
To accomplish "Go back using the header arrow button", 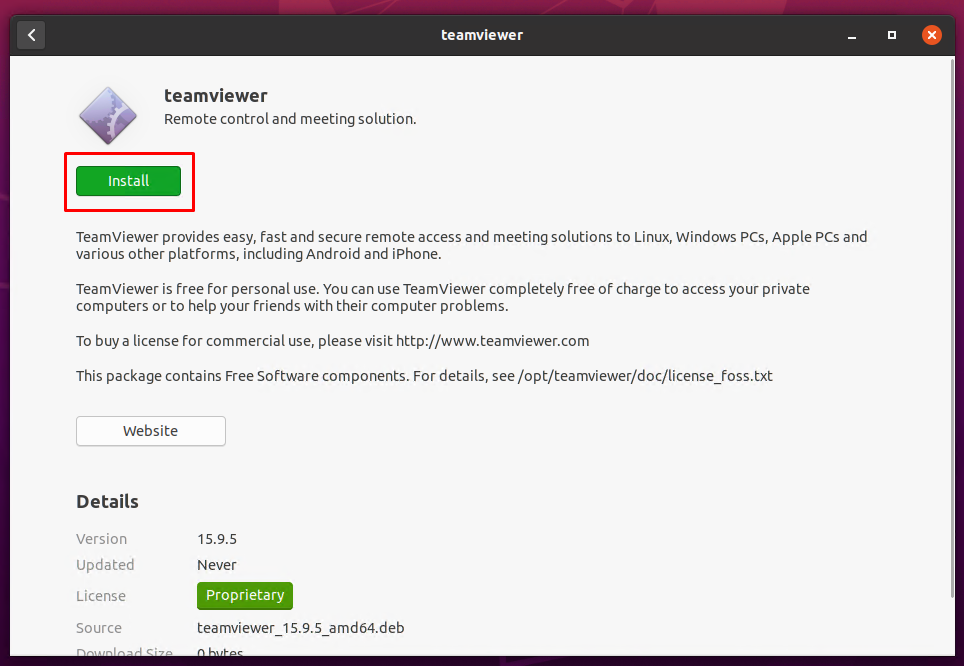I will tap(31, 35).
